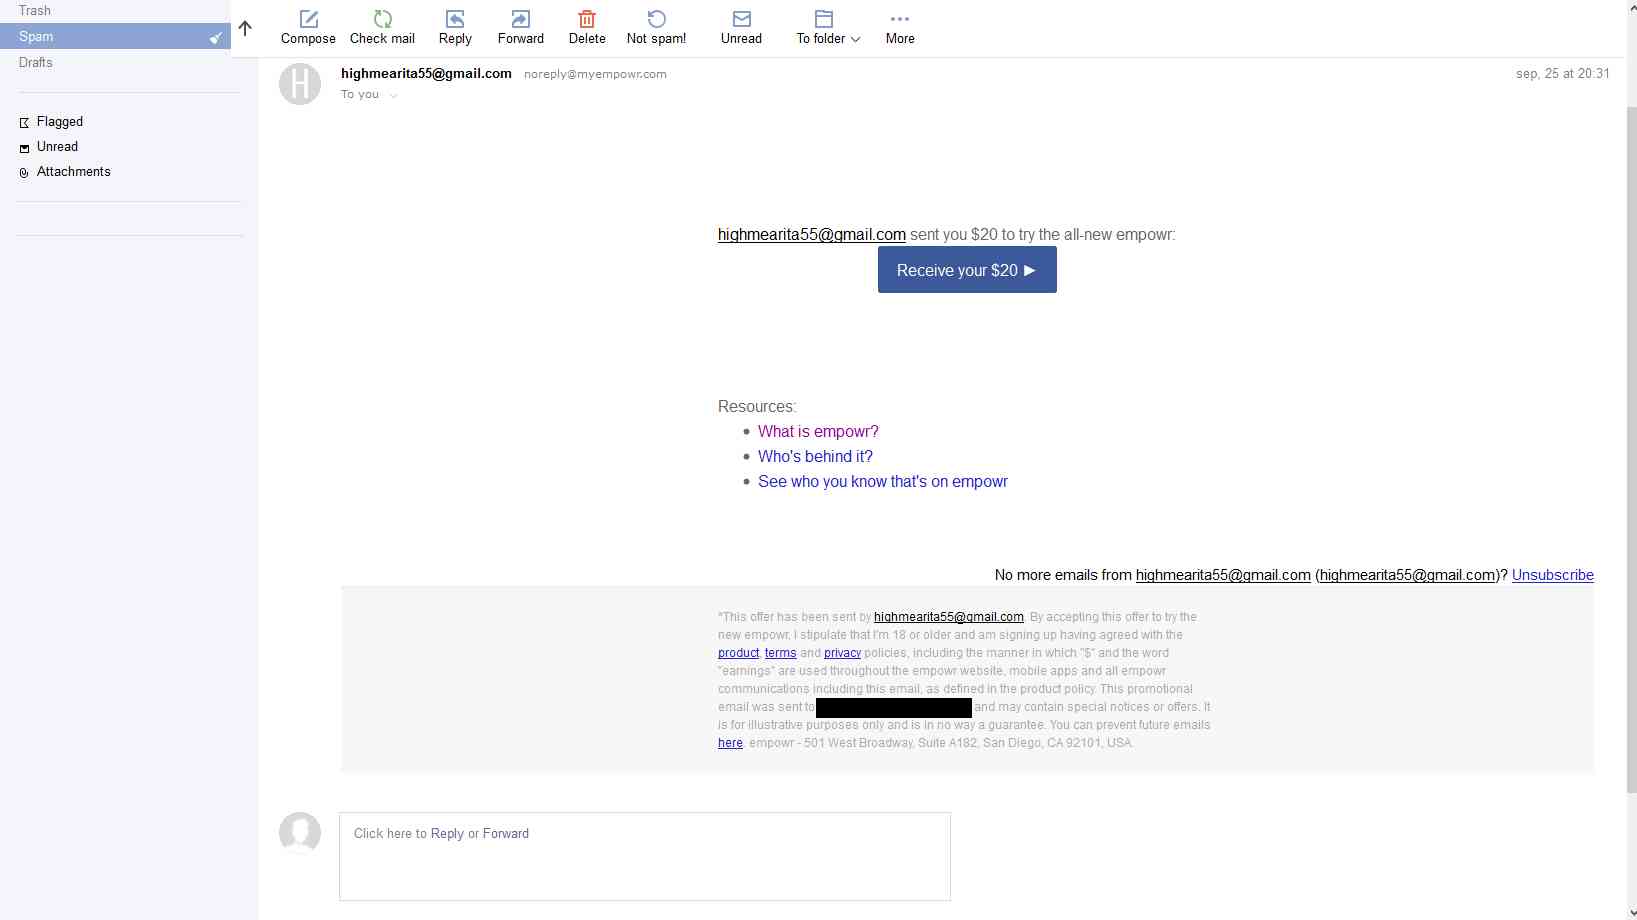Click sender email link in footer disclaimer
1637x920 pixels.
tap(949, 617)
